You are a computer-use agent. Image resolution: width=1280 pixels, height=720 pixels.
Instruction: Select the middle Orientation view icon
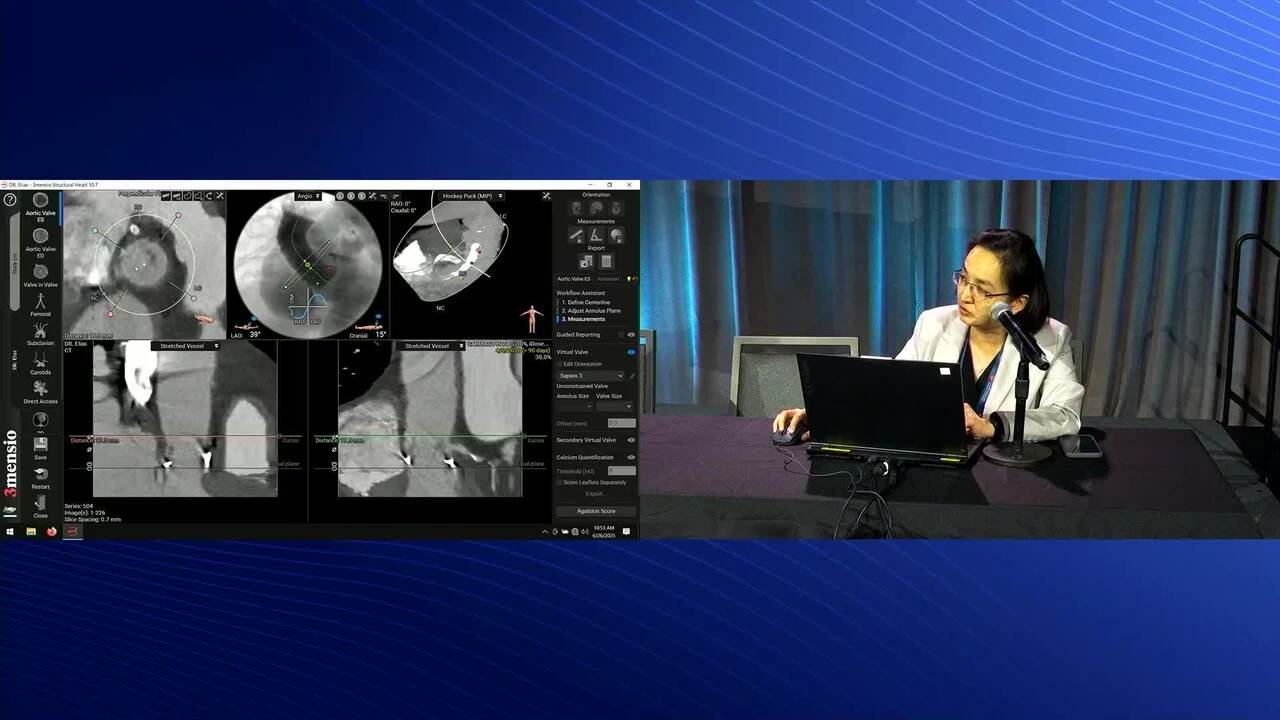(596, 208)
